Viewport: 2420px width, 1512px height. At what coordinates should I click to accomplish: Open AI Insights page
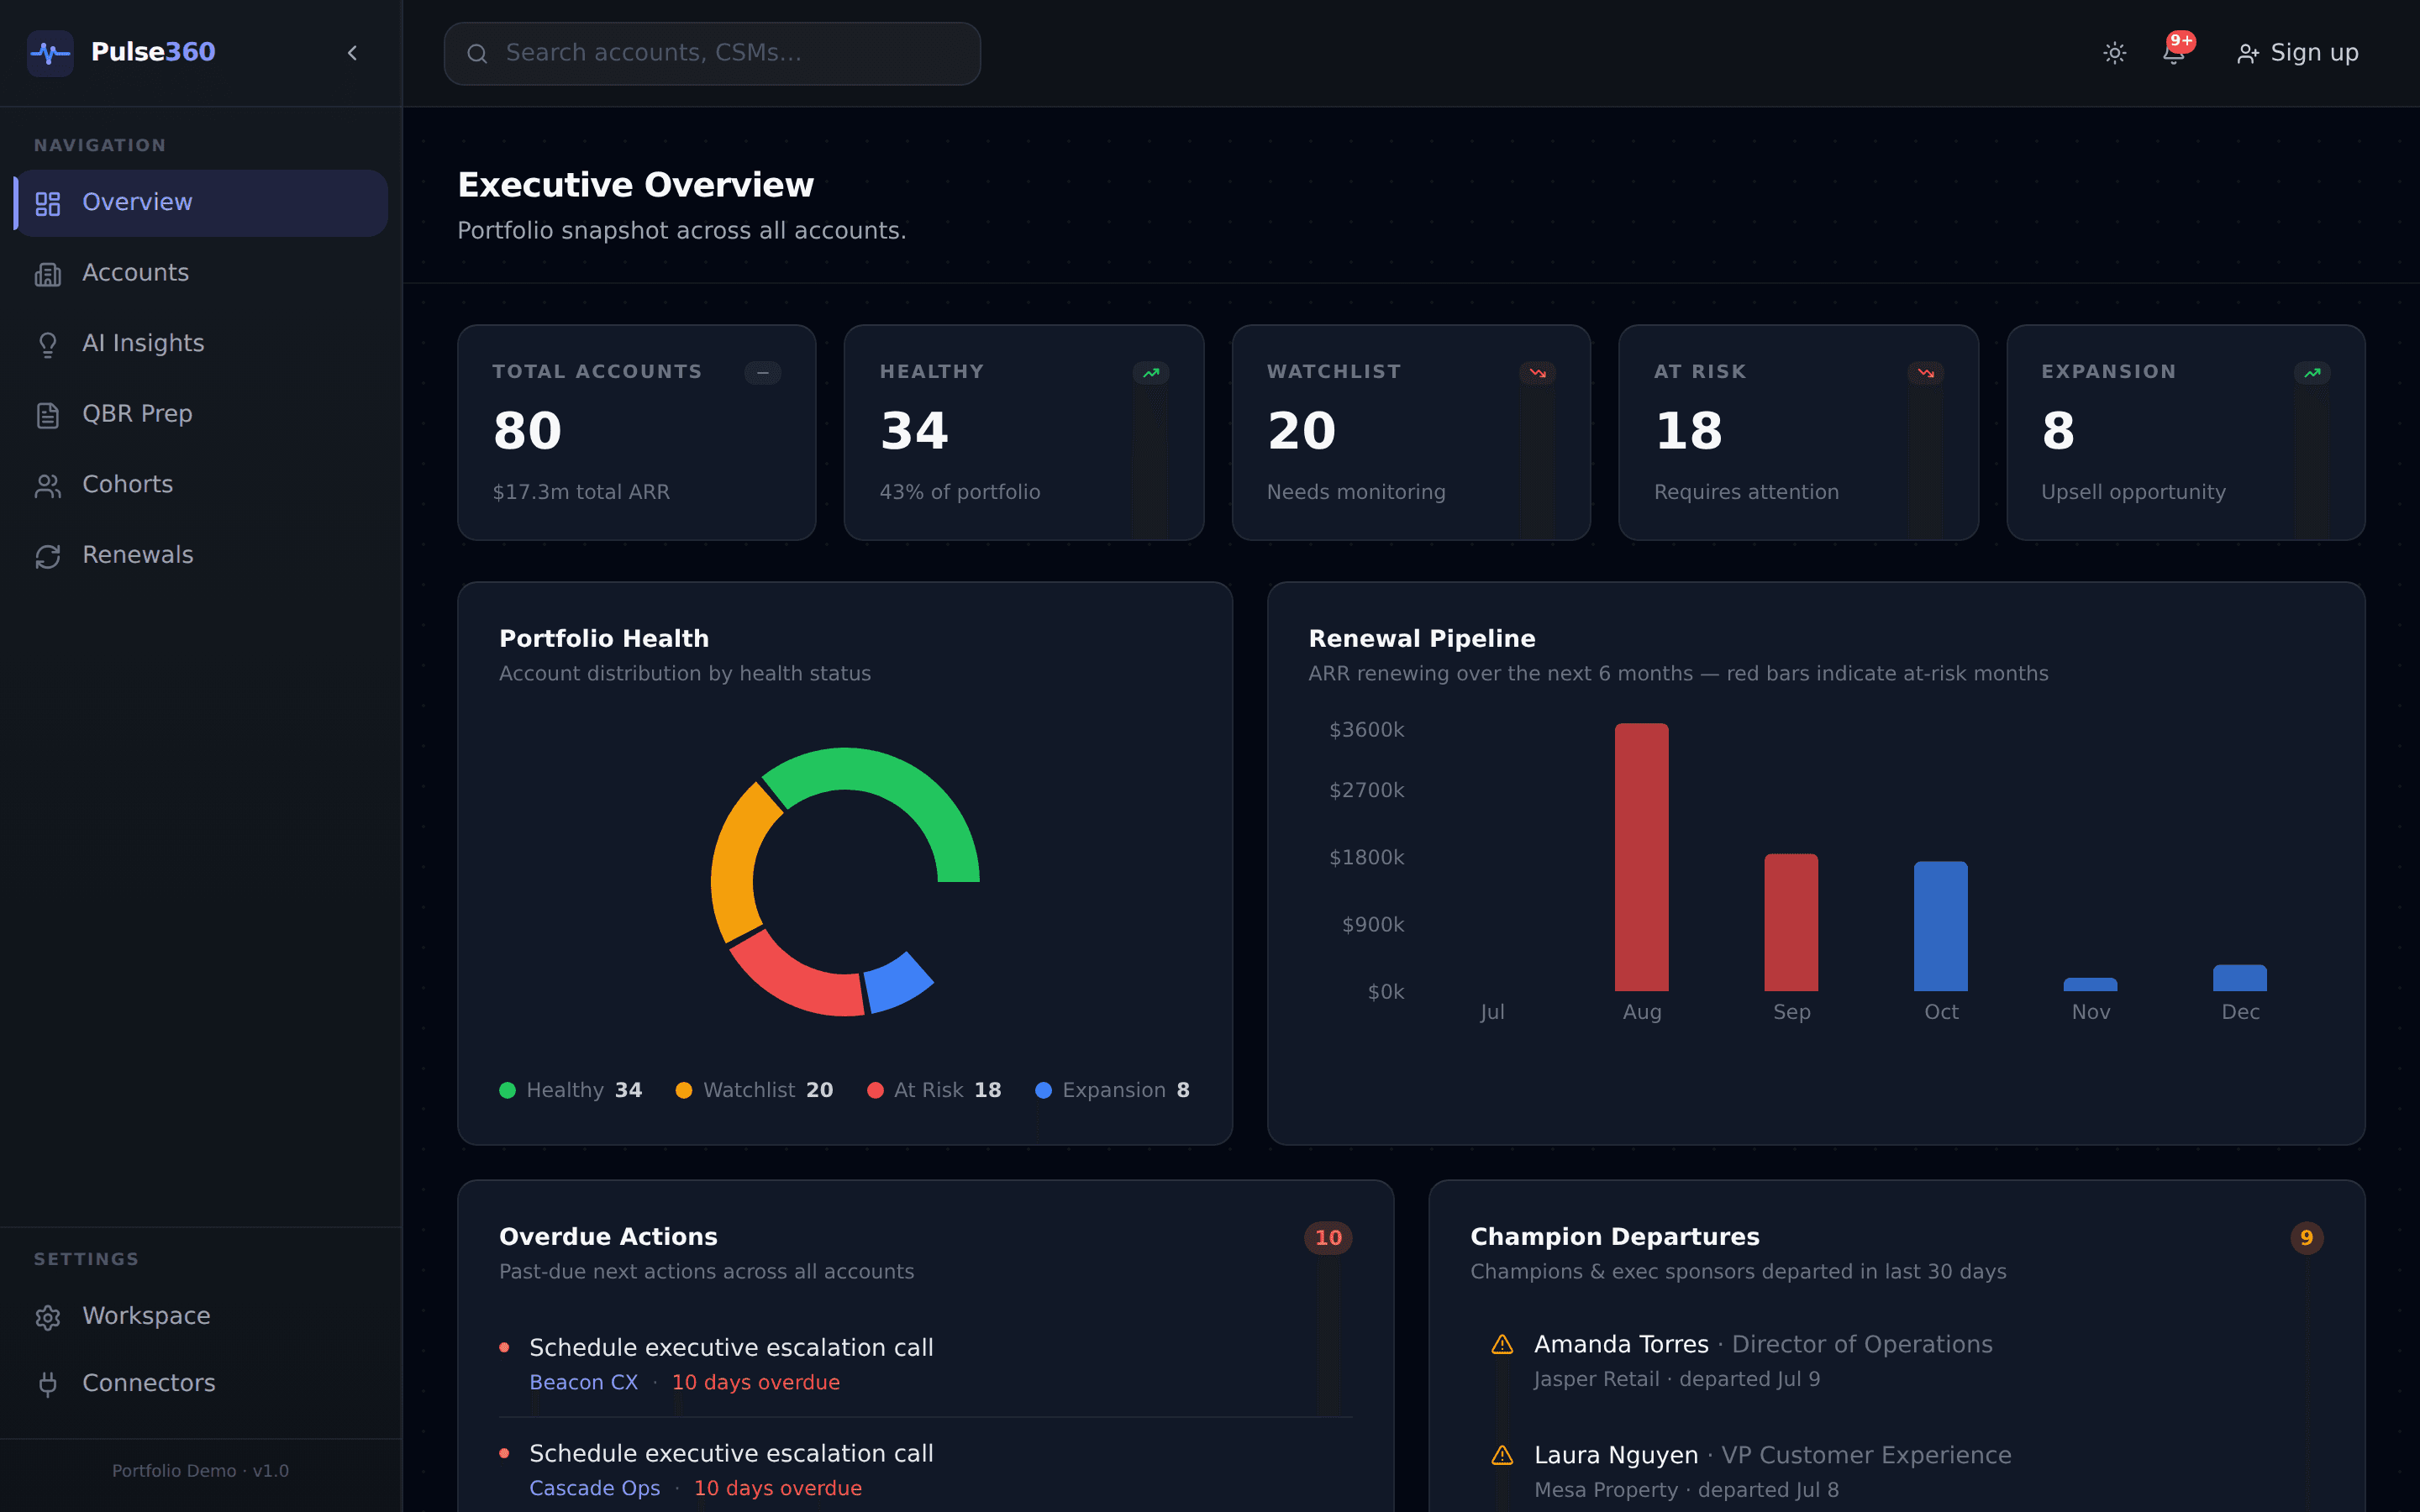click(201, 344)
